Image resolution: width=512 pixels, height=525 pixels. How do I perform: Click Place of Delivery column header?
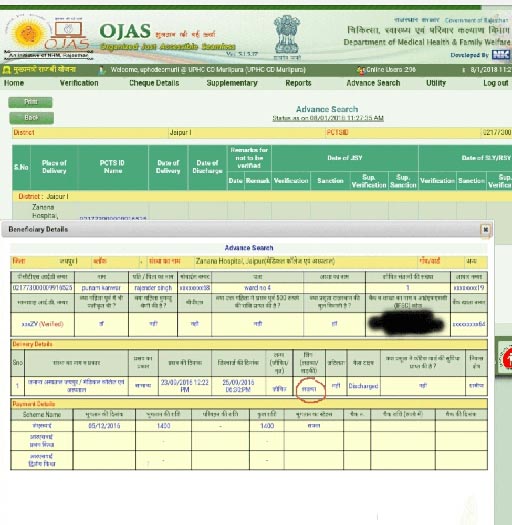tap(54, 167)
